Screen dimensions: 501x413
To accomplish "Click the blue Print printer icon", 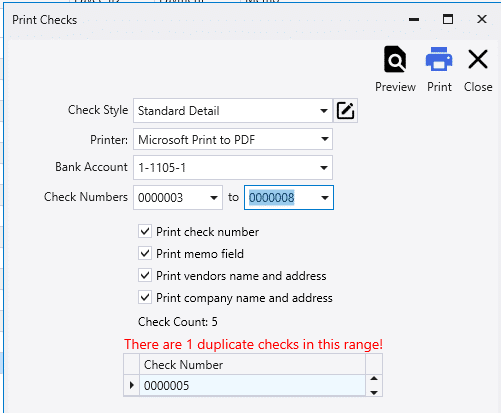I will [x=439, y=59].
